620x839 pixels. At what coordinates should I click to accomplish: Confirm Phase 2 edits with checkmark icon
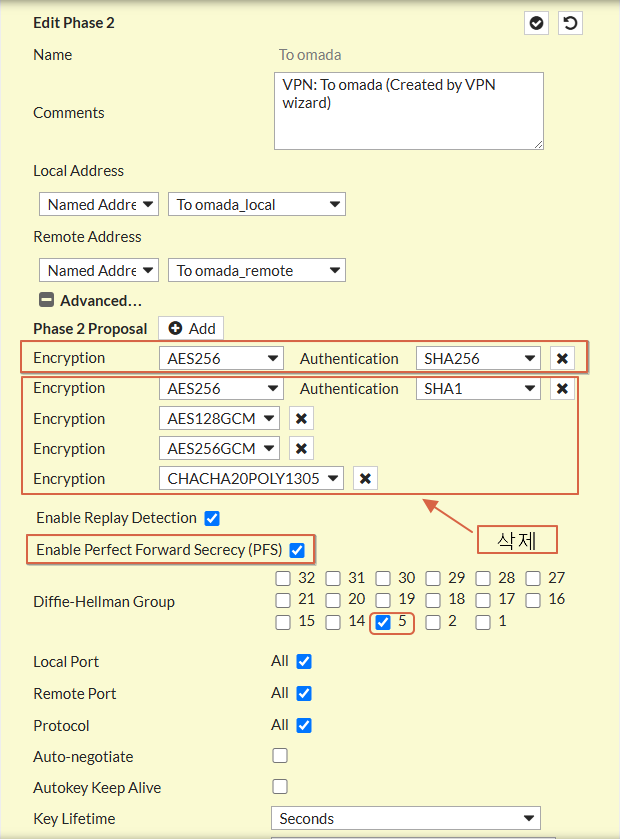coord(536,23)
